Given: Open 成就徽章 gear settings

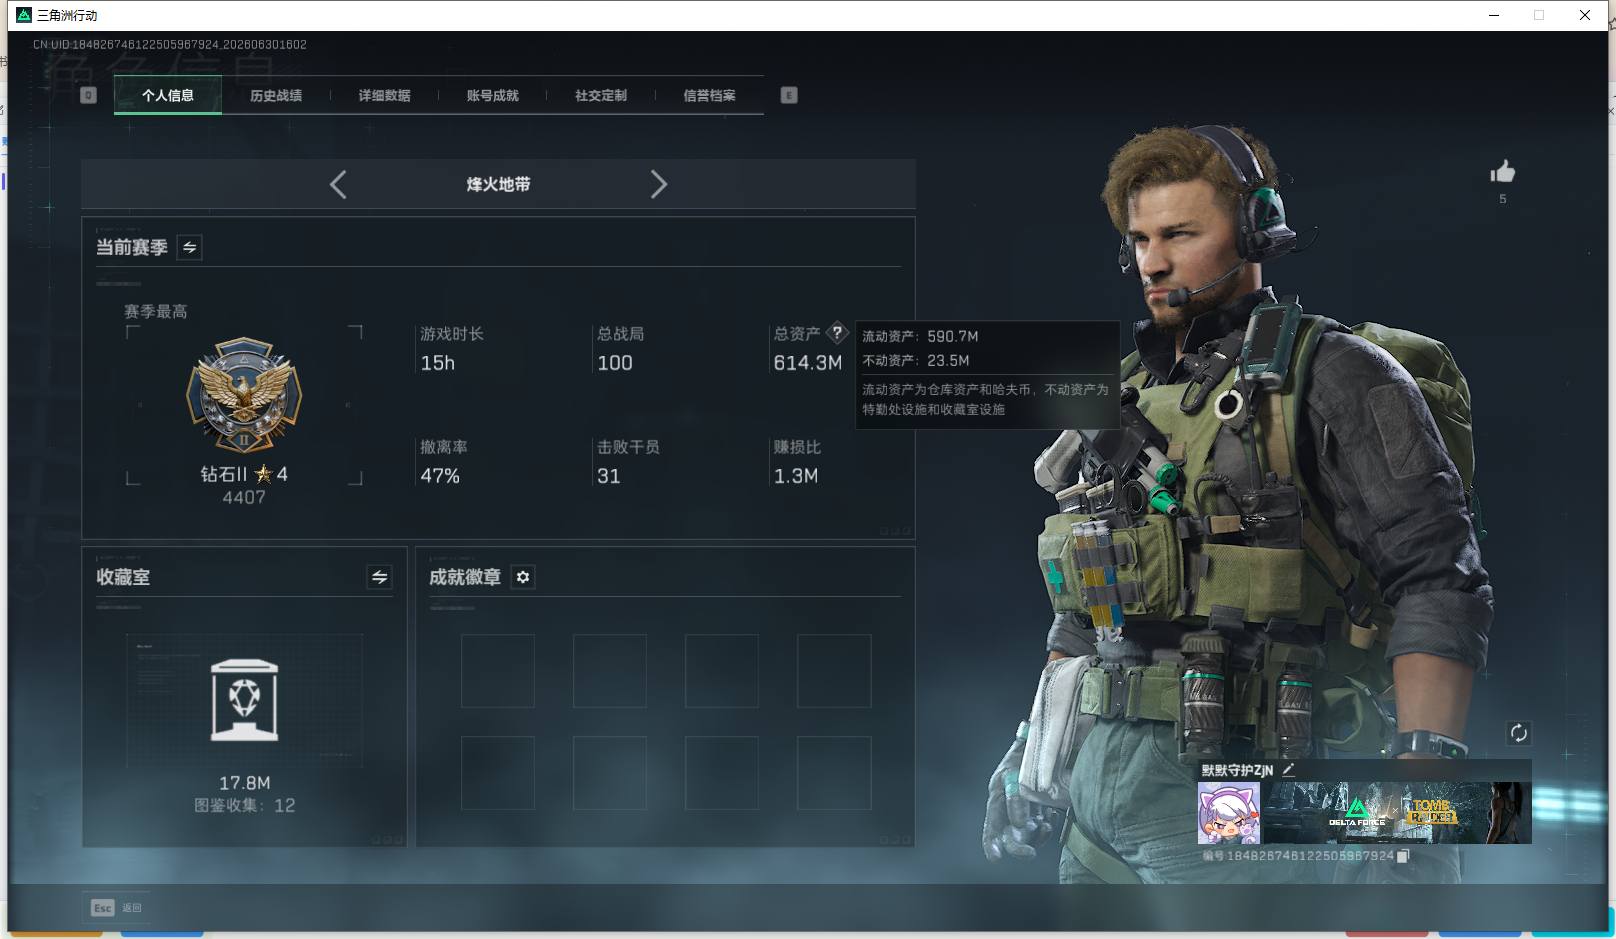Looking at the screenshot, I should (x=523, y=577).
